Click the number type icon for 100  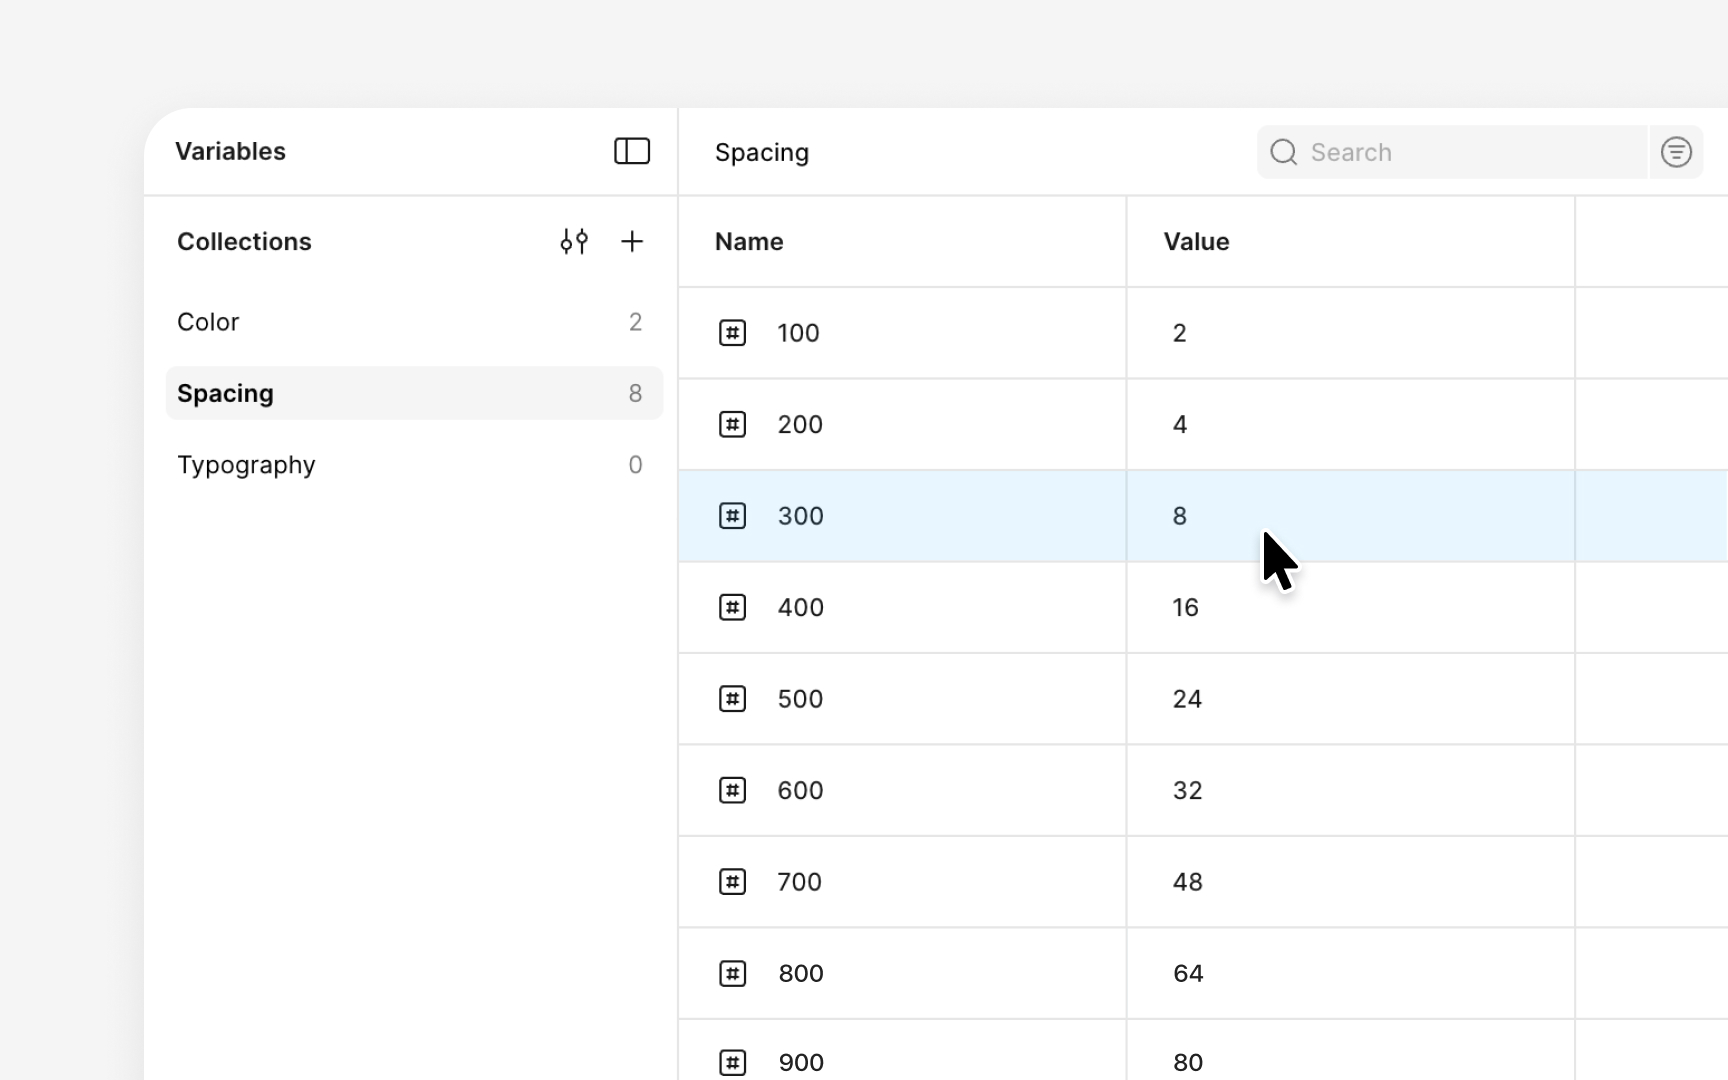point(732,333)
